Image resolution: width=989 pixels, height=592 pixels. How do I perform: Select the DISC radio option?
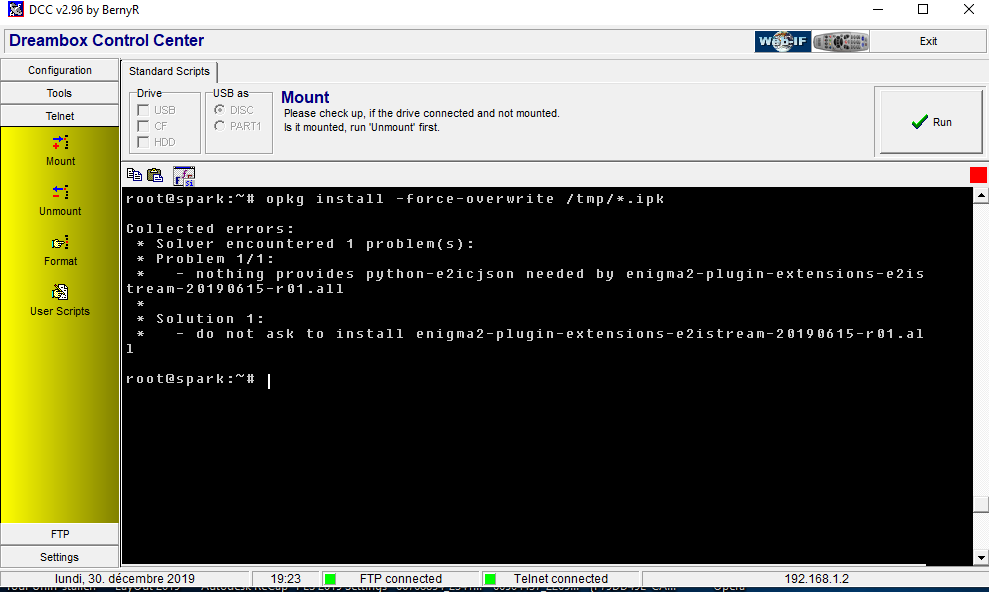click(x=219, y=110)
